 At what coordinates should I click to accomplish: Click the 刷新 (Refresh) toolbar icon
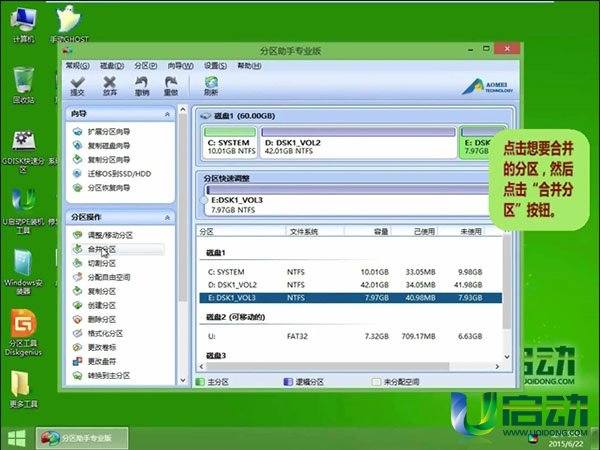point(211,86)
